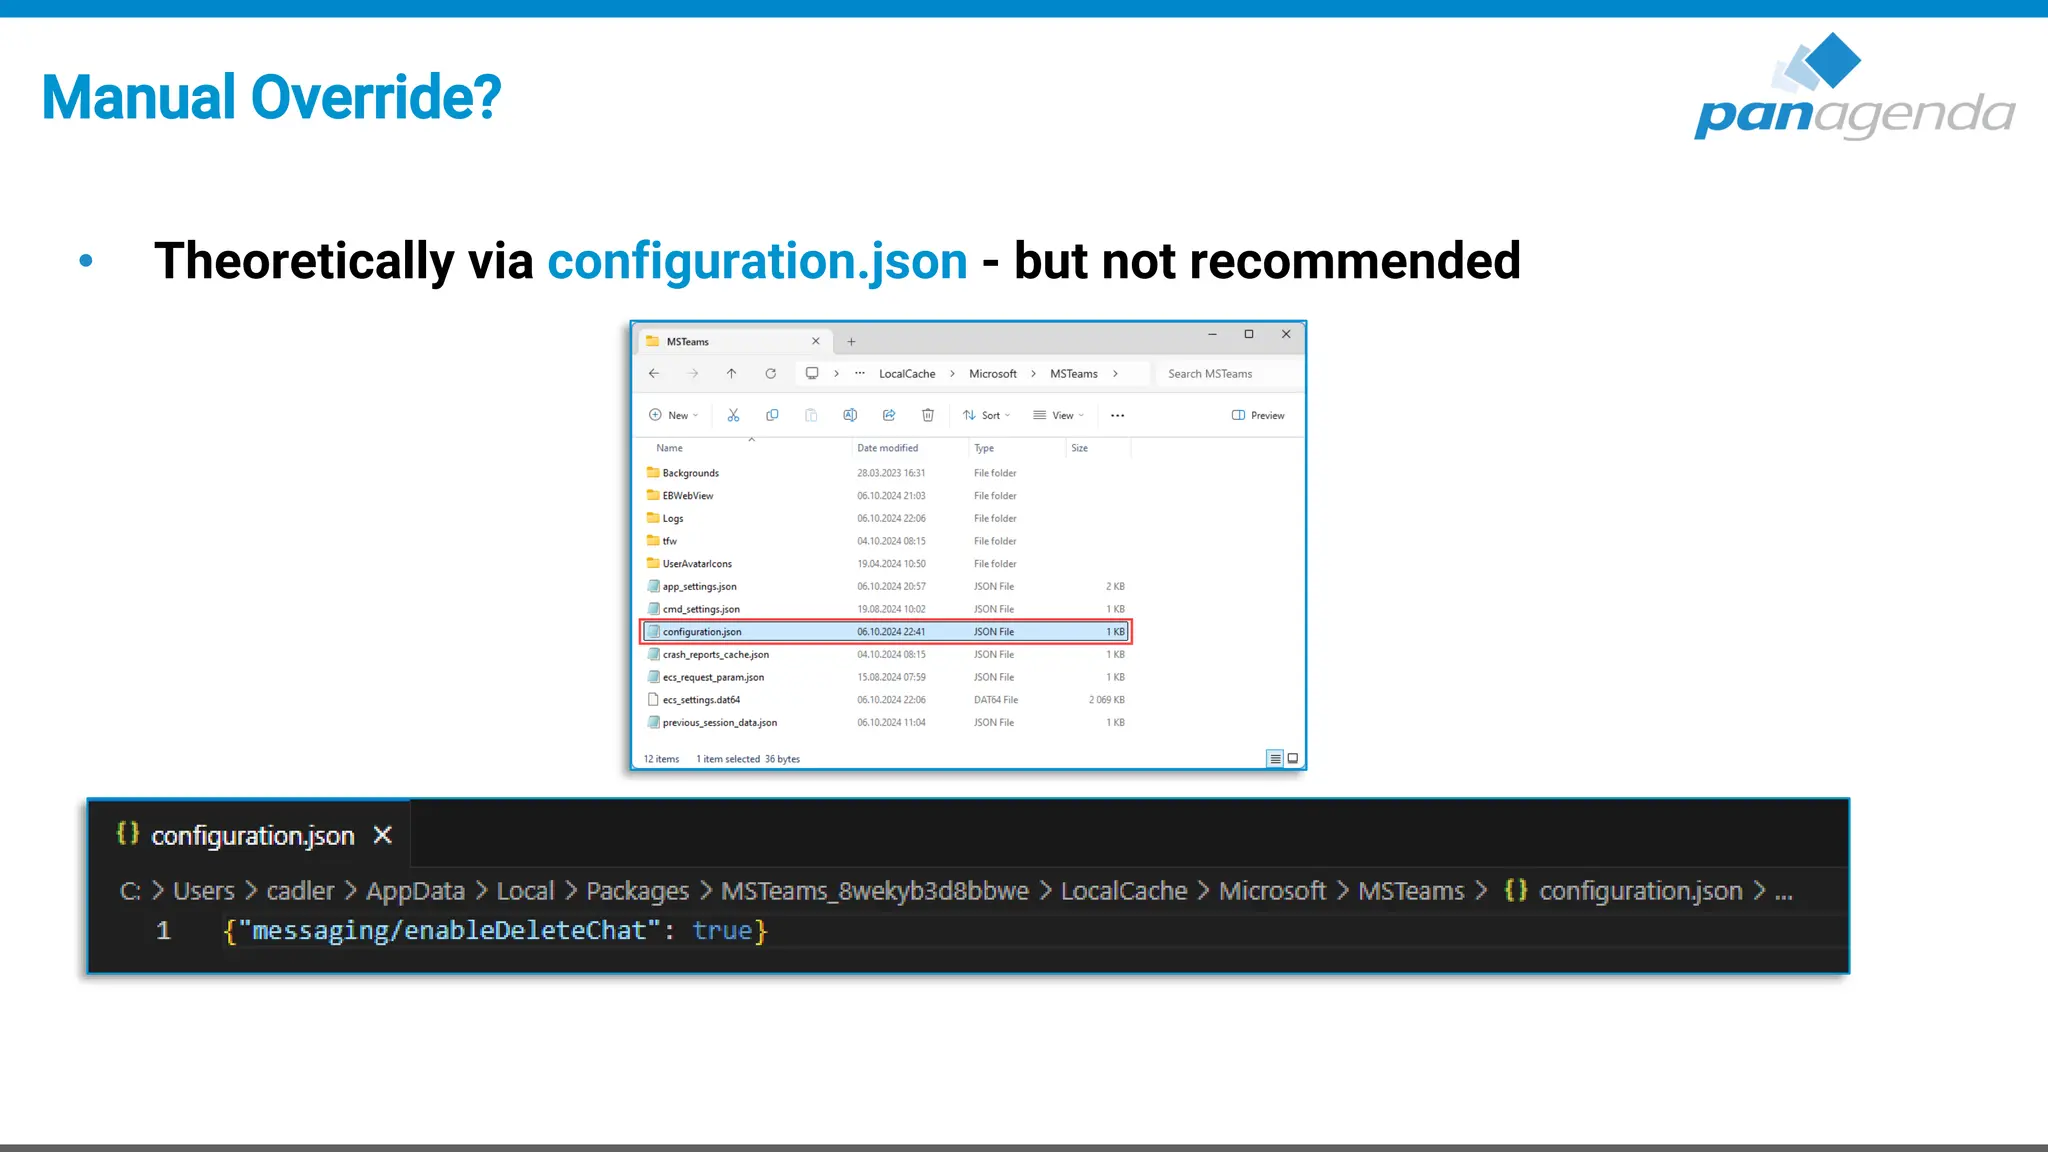Image resolution: width=2048 pixels, height=1152 pixels.
Task: Close the MSTeams Explorer tab
Action: (816, 341)
